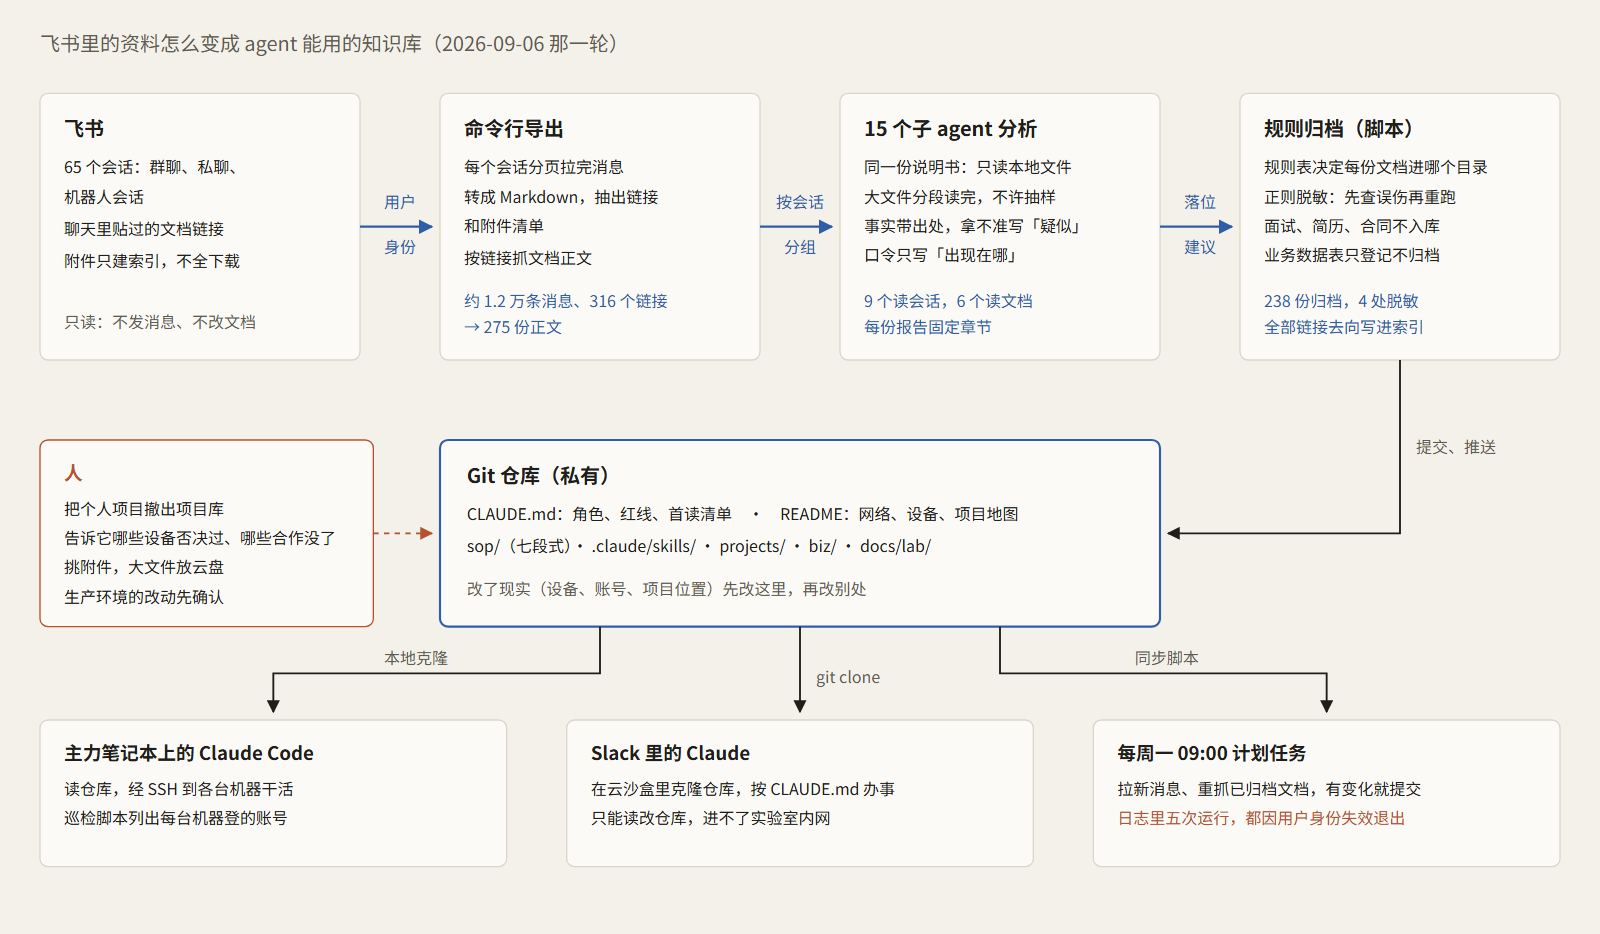Image resolution: width=1600 pixels, height=934 pixels.
Task: Click the "命令行导出" card heading
Action: [514, 129]
